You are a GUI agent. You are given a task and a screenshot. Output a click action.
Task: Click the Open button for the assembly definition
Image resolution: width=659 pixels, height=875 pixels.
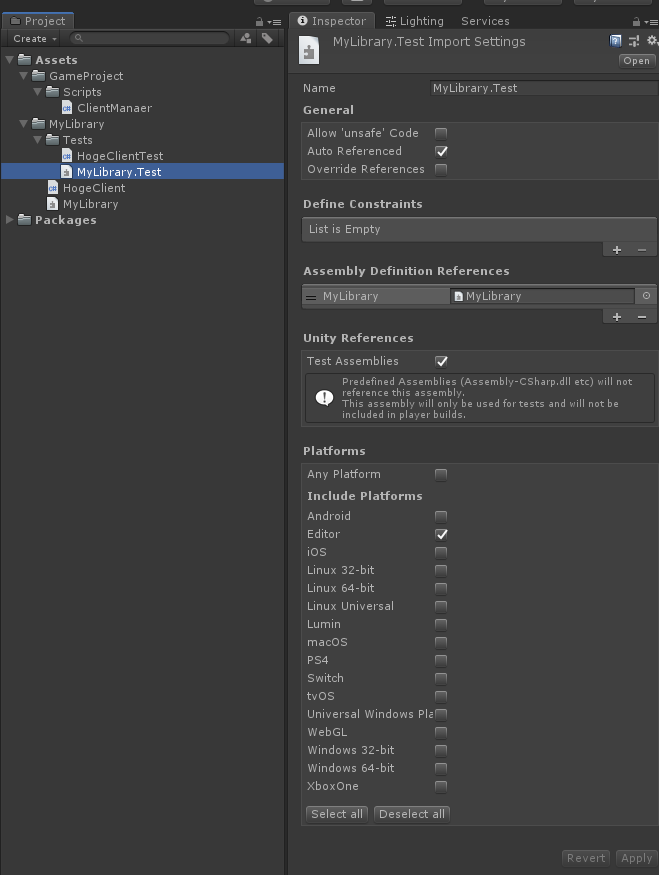pyautogui.click(x=636, y=61)
